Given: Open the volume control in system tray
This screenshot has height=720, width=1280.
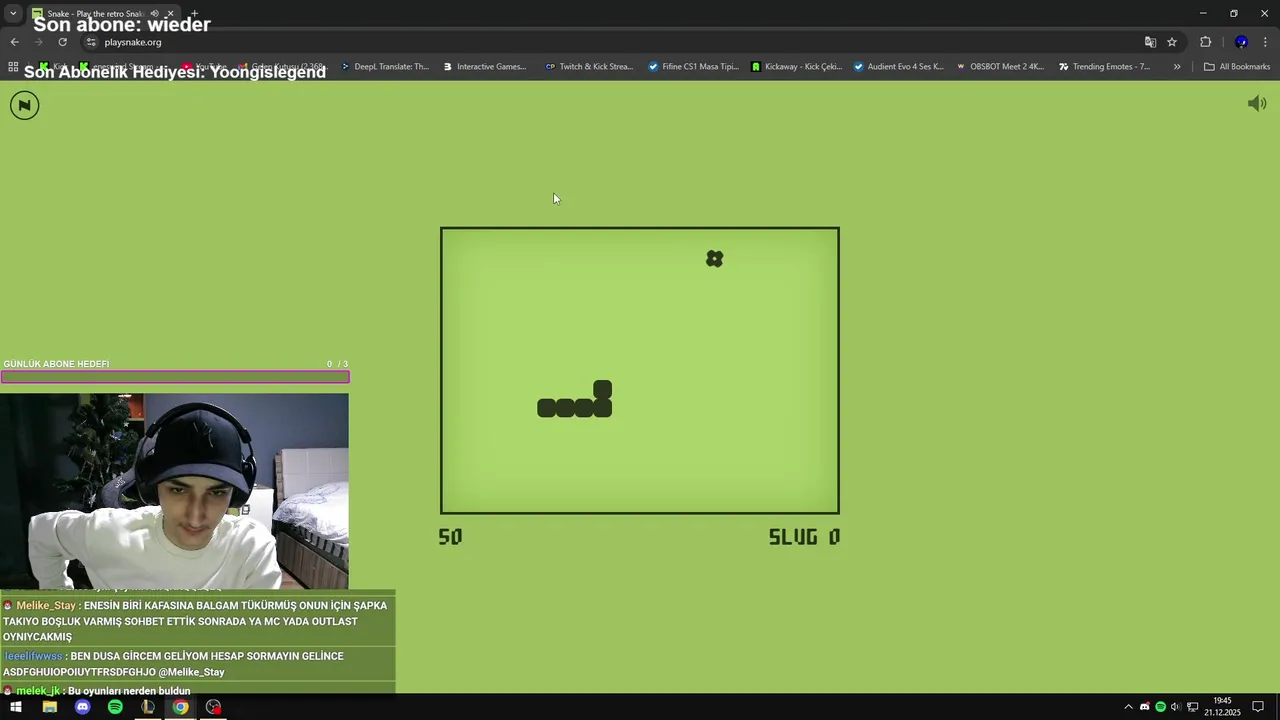Looking at the screenshot, I should (x=1175, y=707).
